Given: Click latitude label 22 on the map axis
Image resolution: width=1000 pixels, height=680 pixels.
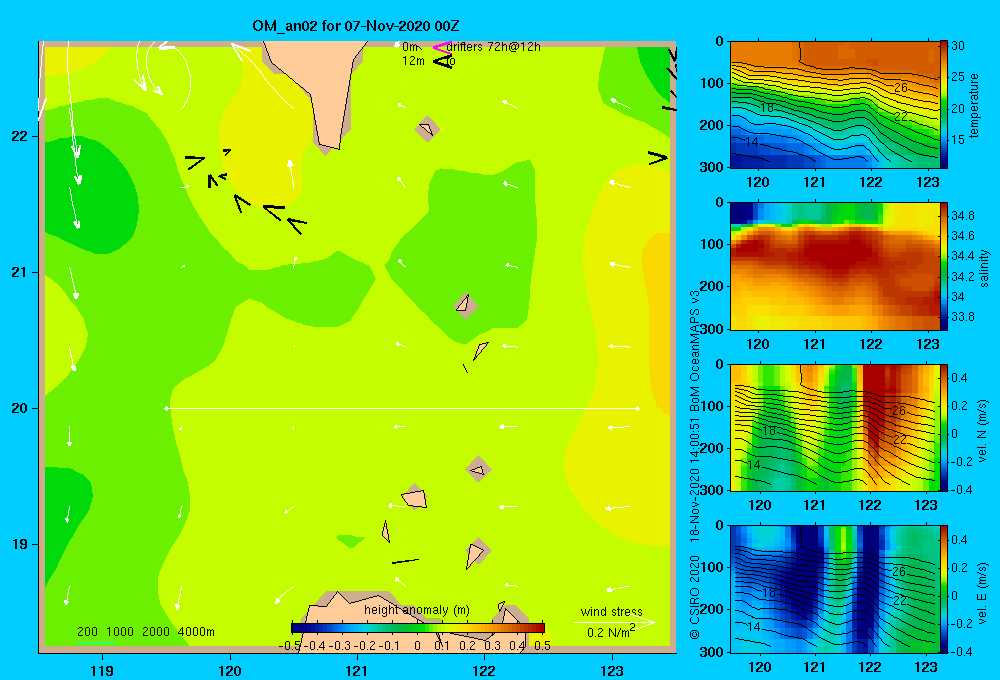Looking at the screenshot, I should click(18, 136).
